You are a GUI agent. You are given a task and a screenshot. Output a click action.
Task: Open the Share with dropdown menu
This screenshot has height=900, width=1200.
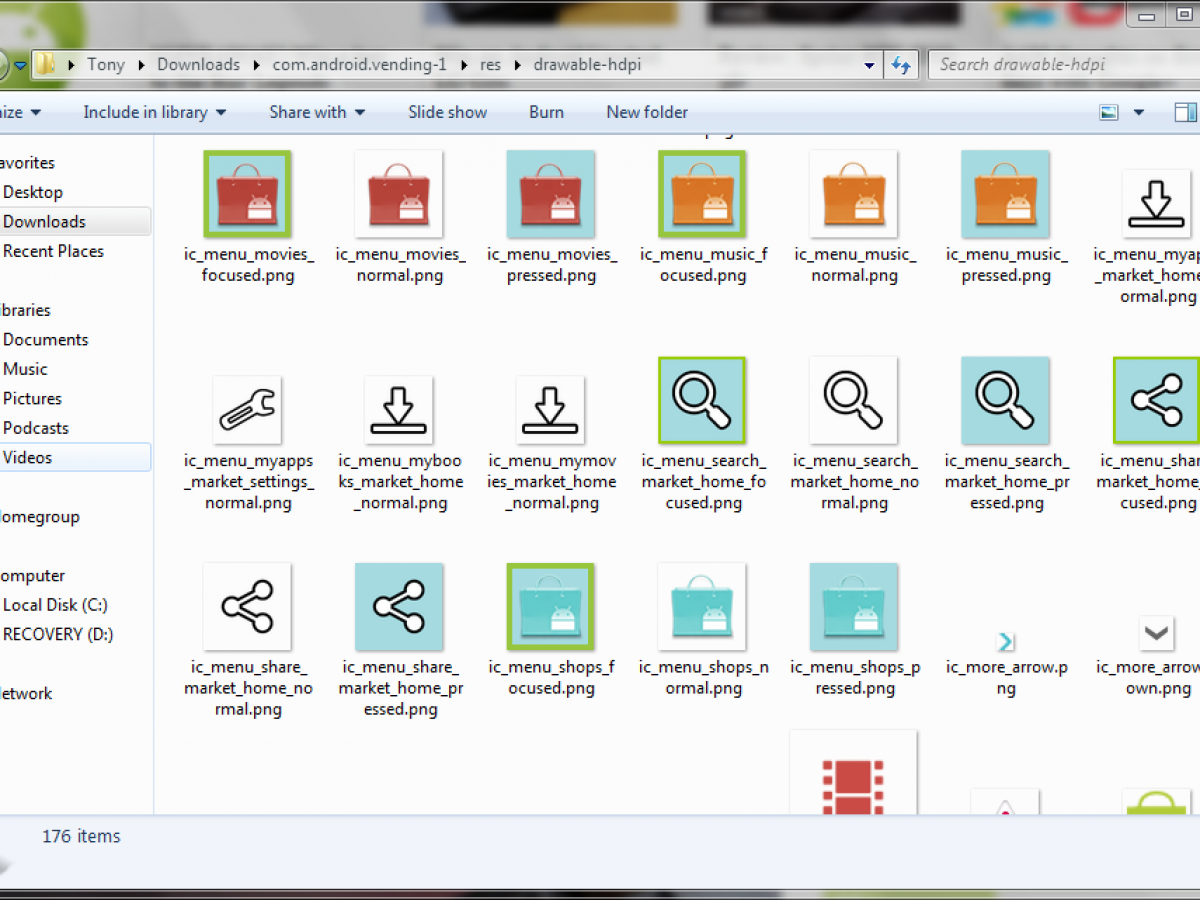tap(317, 112)
